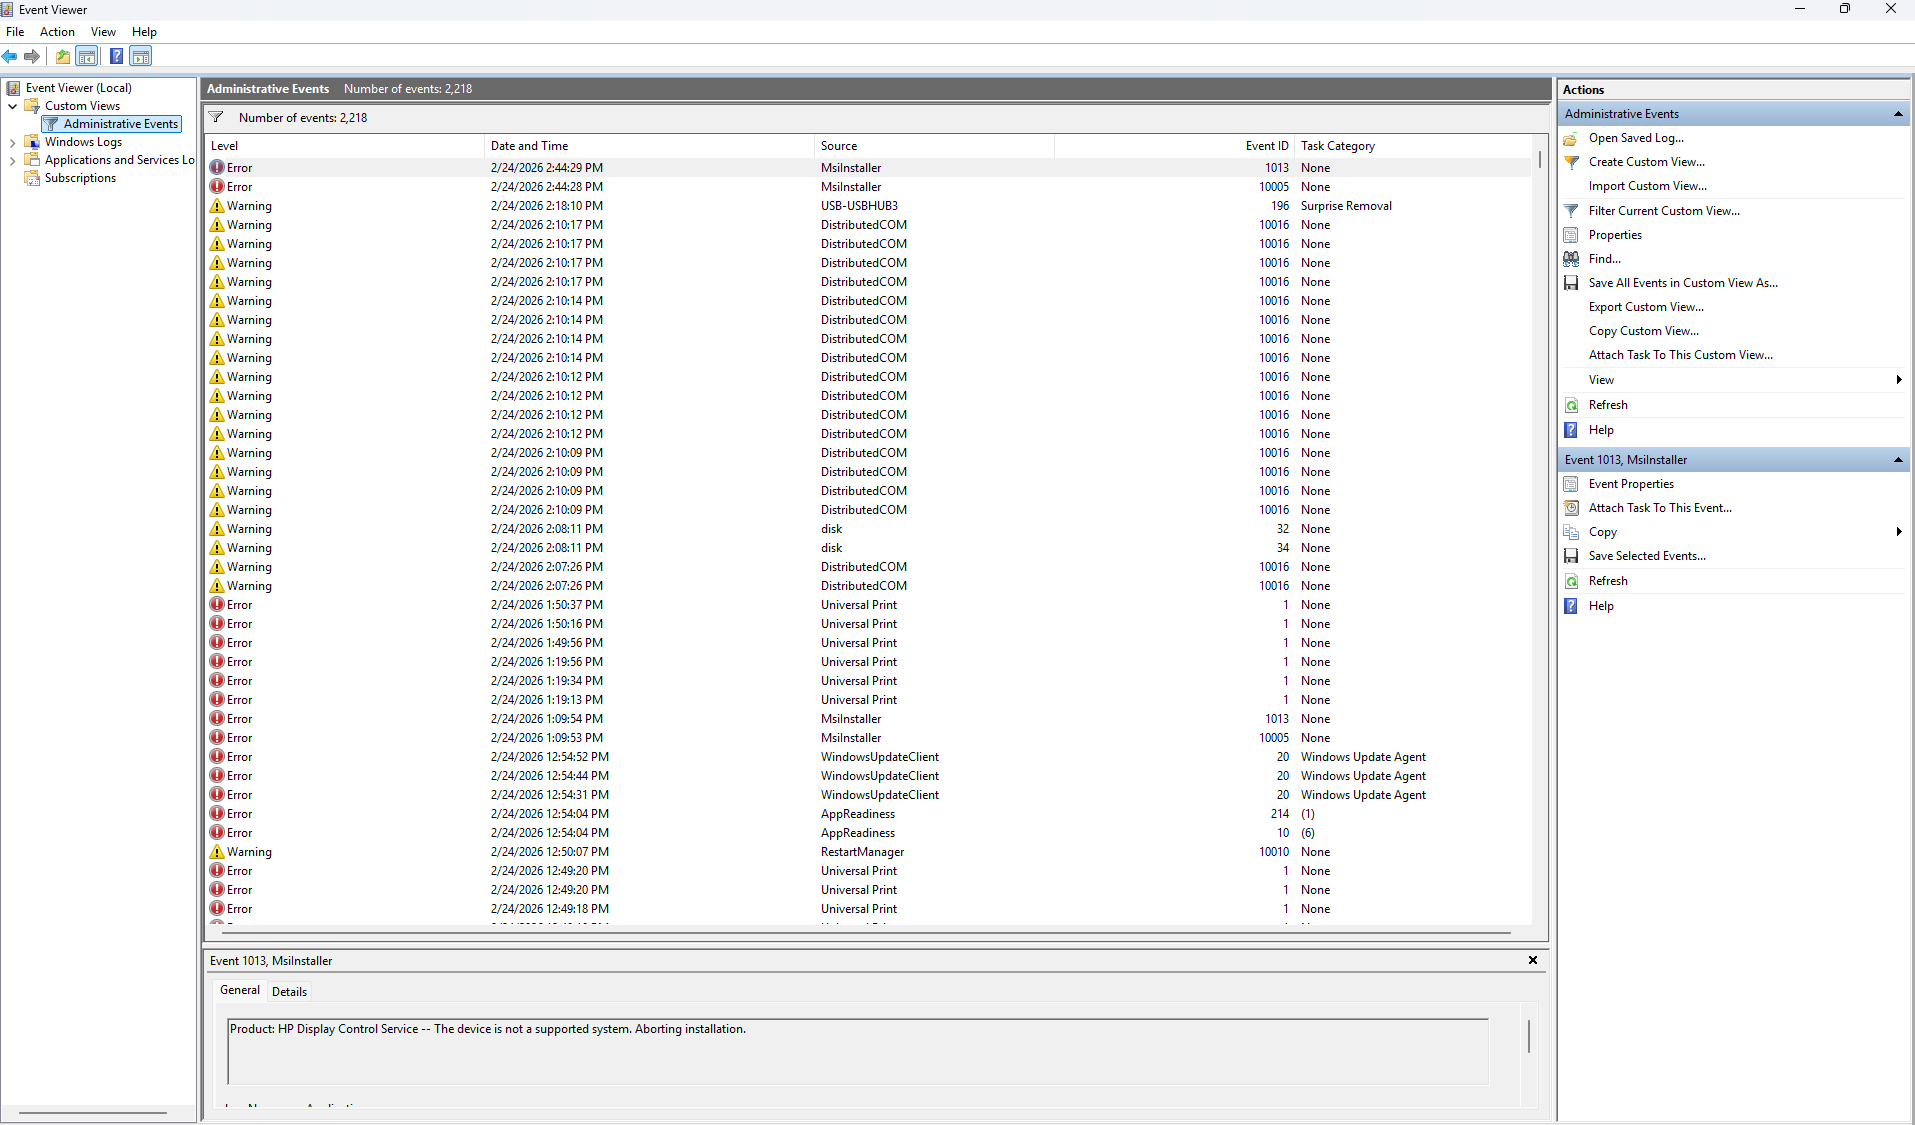Image resolution: width=1915 pixels, height=1125 pixels.
Task: Click the Event Properties icon
Action: [1571, 484]
